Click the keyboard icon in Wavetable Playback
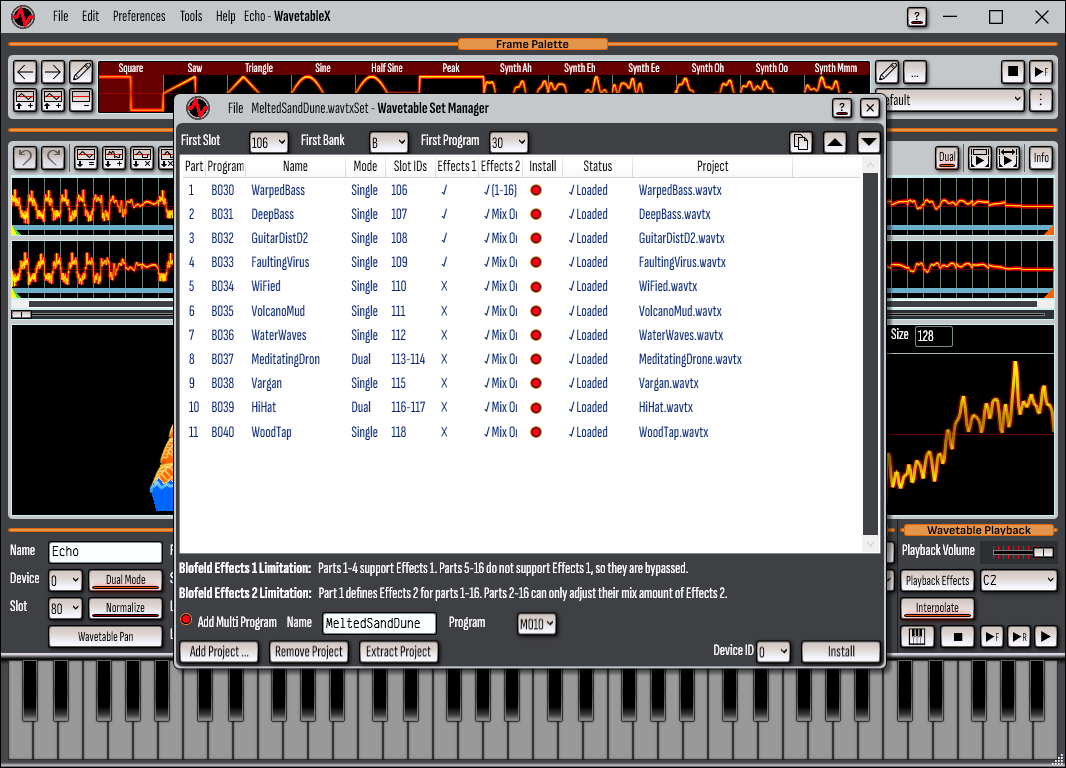This screenshot has width=1066, height=768. (x=917, y=637)
